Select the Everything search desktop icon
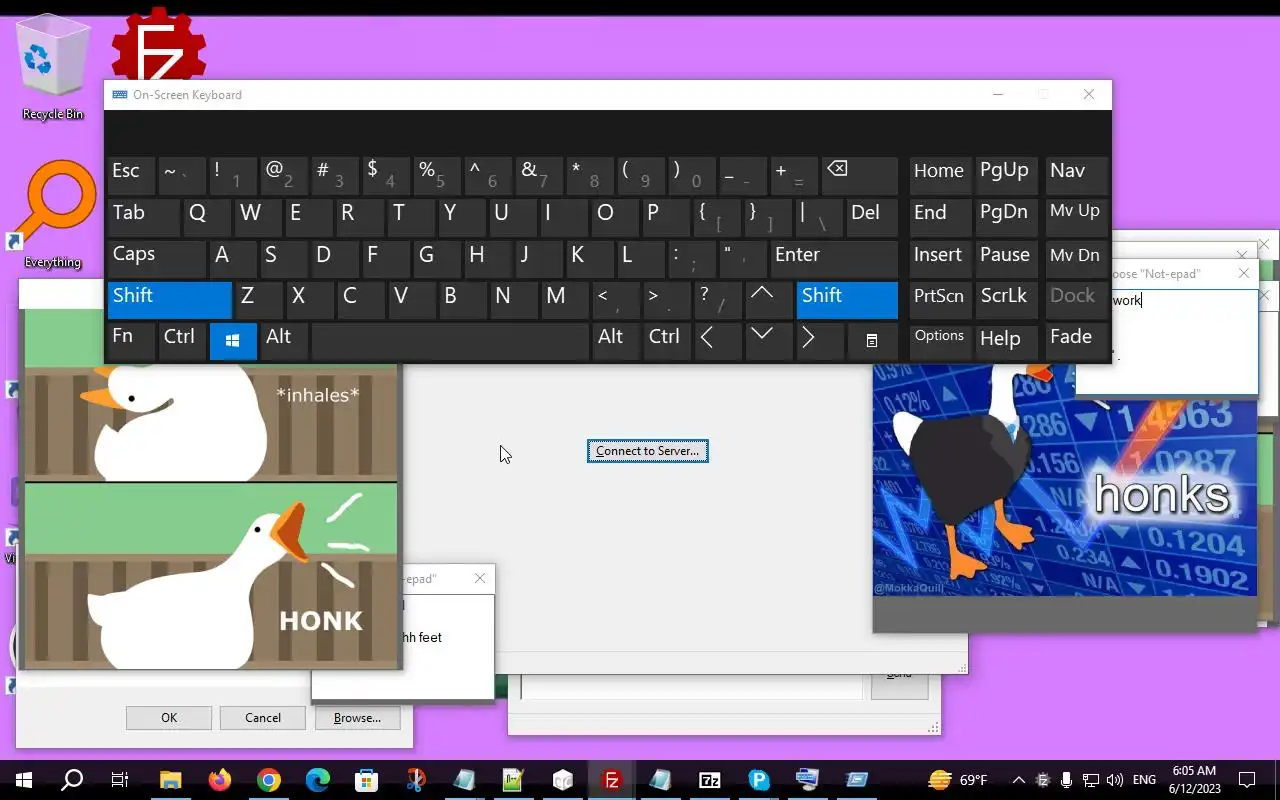This screenshot has height=800, width=1280. 52,214
